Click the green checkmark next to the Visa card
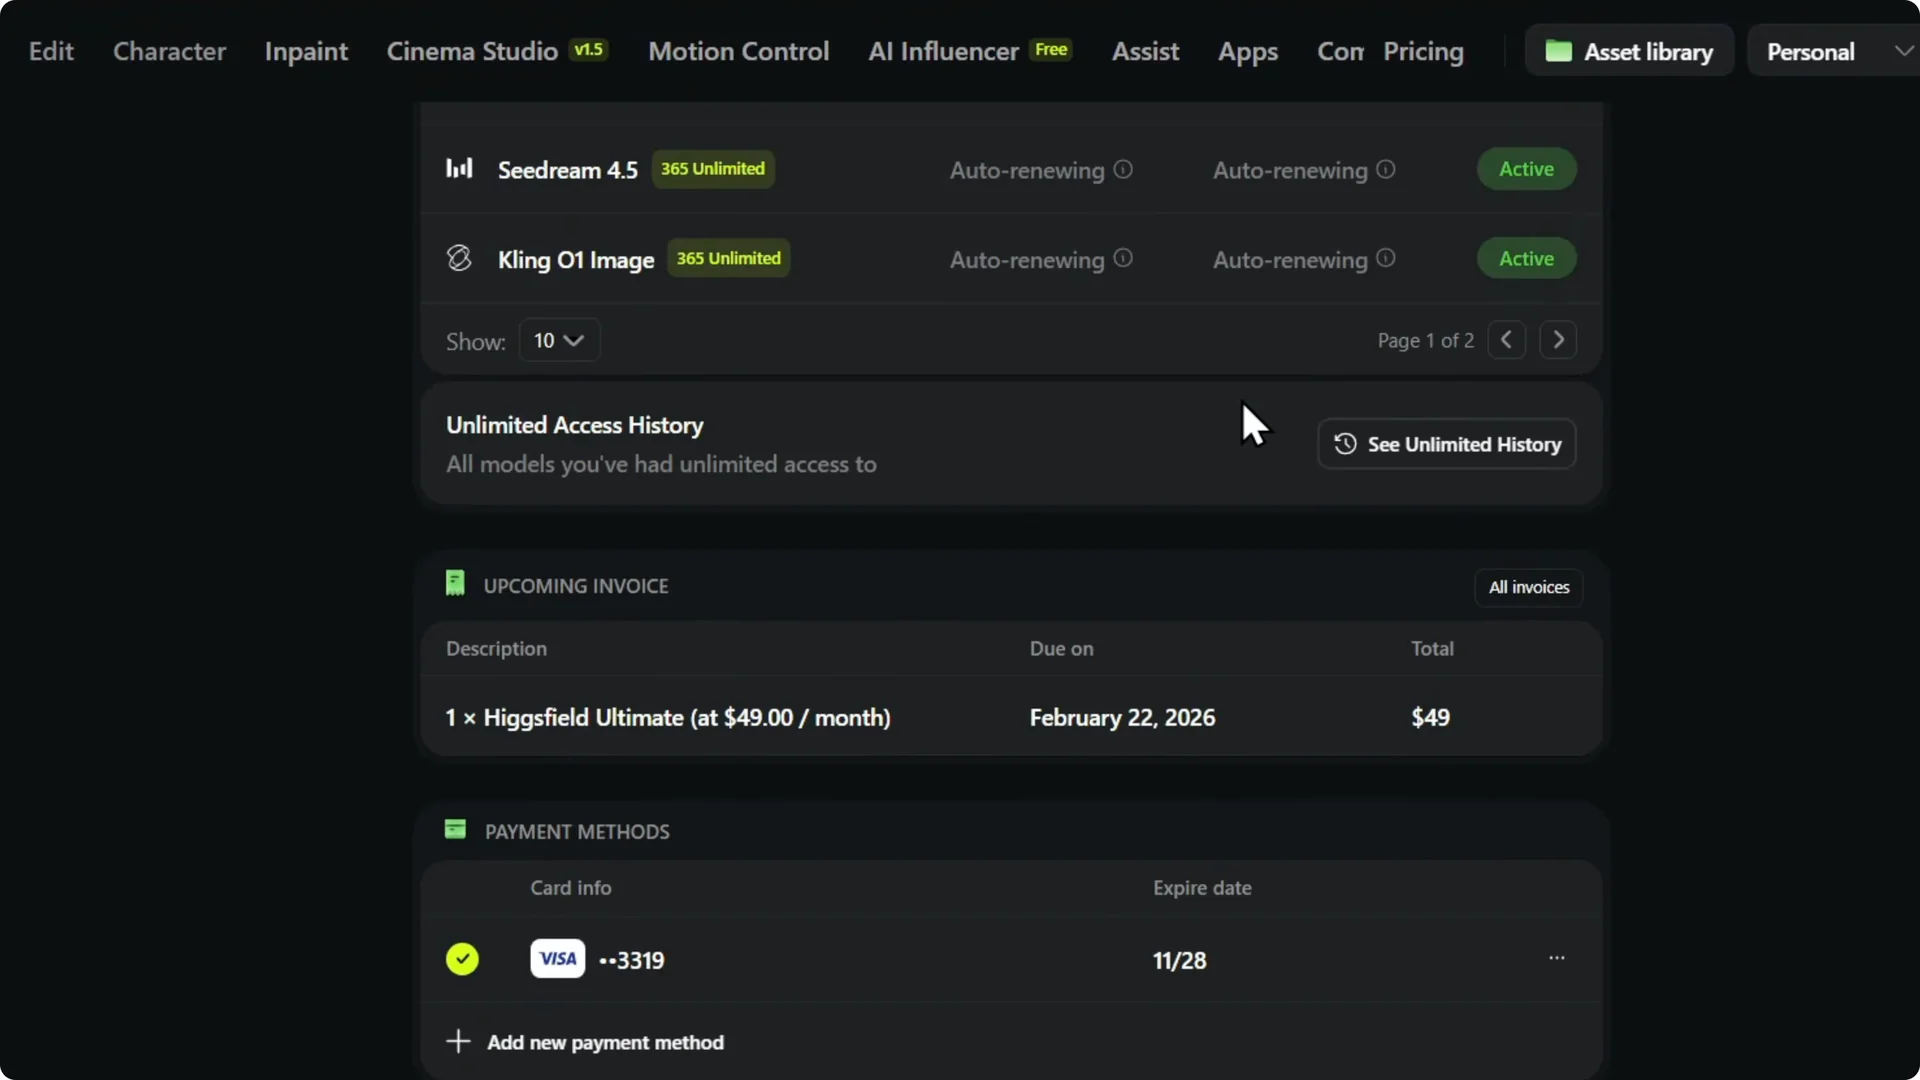This screenshot has height=1080, width=1920. coord(462,957)
